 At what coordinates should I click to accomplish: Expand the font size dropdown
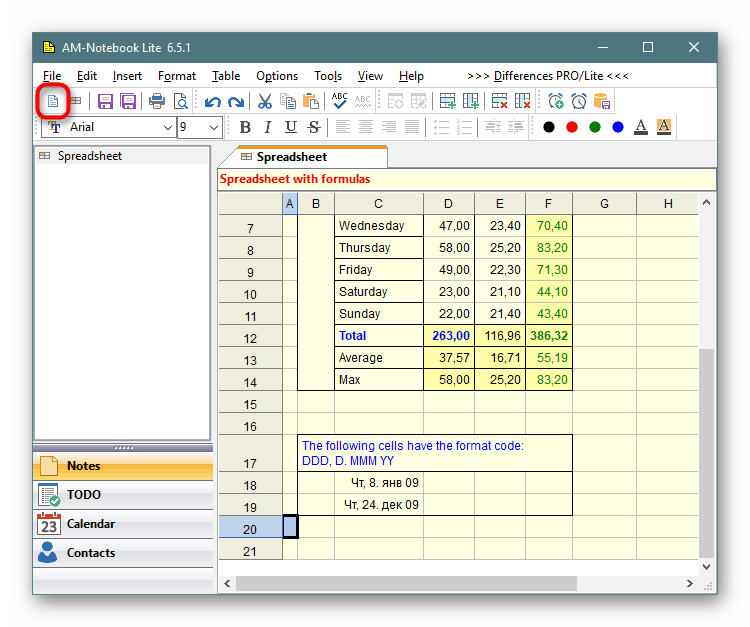[213, 127]
